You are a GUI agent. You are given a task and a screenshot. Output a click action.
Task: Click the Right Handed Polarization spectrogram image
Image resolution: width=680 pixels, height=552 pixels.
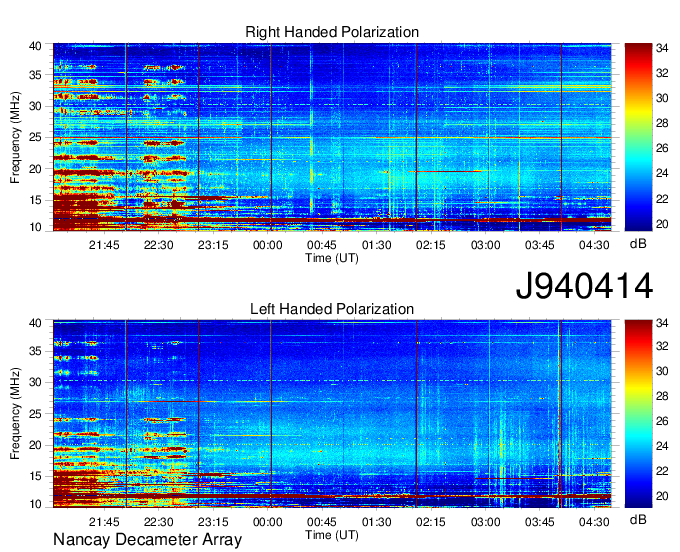coord(332,137)
